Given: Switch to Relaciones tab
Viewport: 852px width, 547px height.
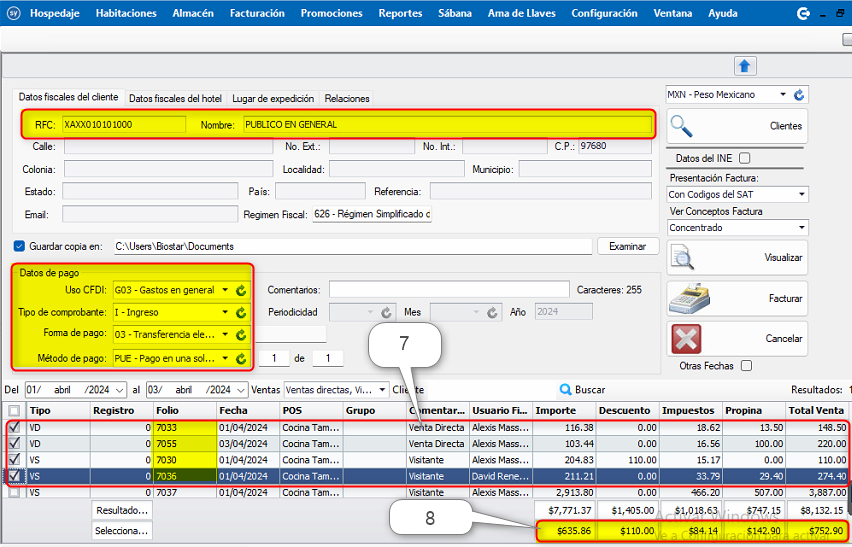Looking at the screenshot, I should tap(347, 98).
